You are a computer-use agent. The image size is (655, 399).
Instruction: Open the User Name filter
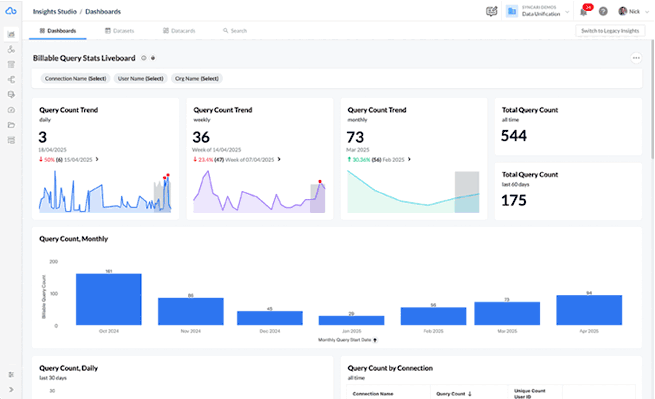140,79
